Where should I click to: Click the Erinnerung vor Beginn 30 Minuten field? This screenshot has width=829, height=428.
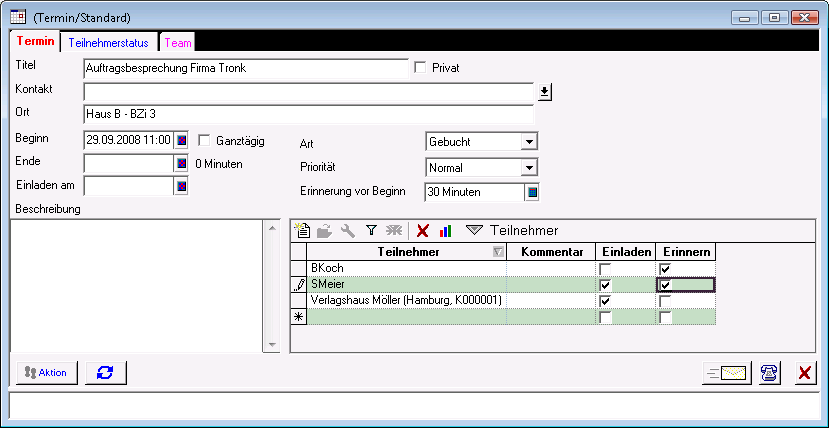pos(474,192)
